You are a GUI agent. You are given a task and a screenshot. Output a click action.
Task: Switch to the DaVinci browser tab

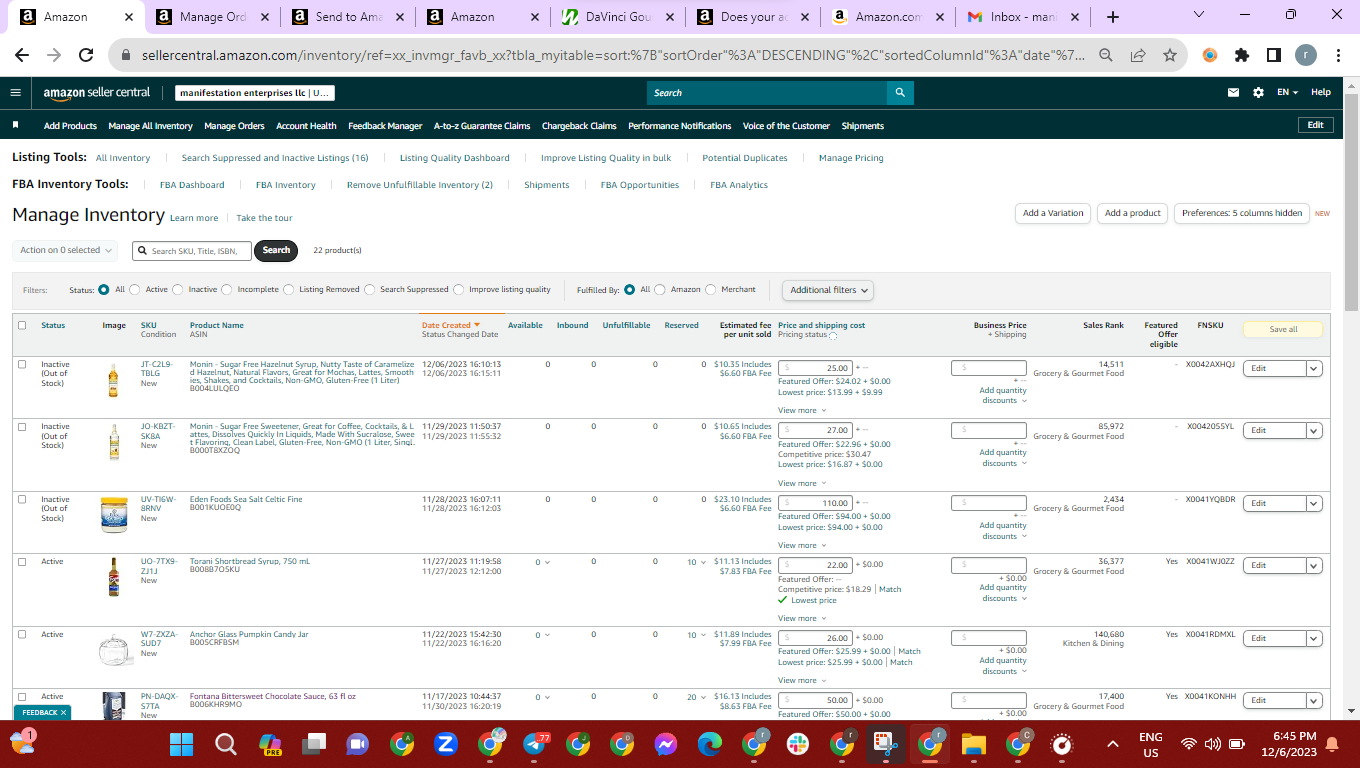(x=618, y=17)
